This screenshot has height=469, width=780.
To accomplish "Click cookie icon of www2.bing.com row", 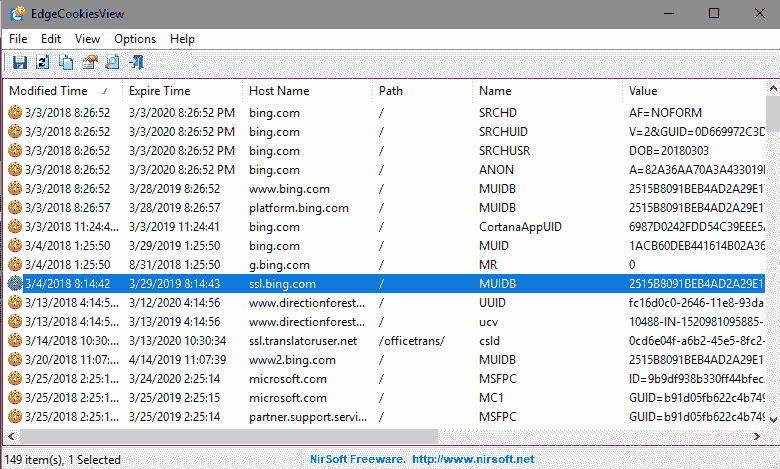I will [15, 359].
